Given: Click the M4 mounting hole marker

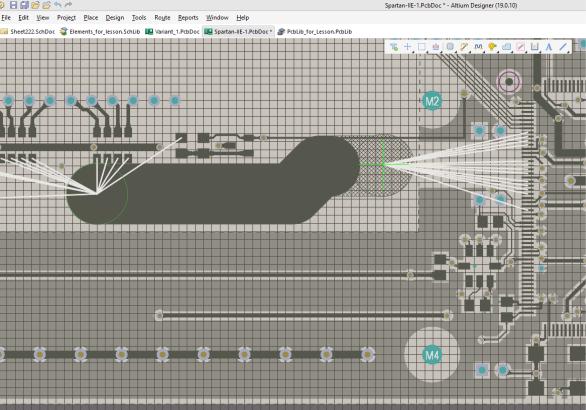Looking at the screenshot, I should (432, 355).
